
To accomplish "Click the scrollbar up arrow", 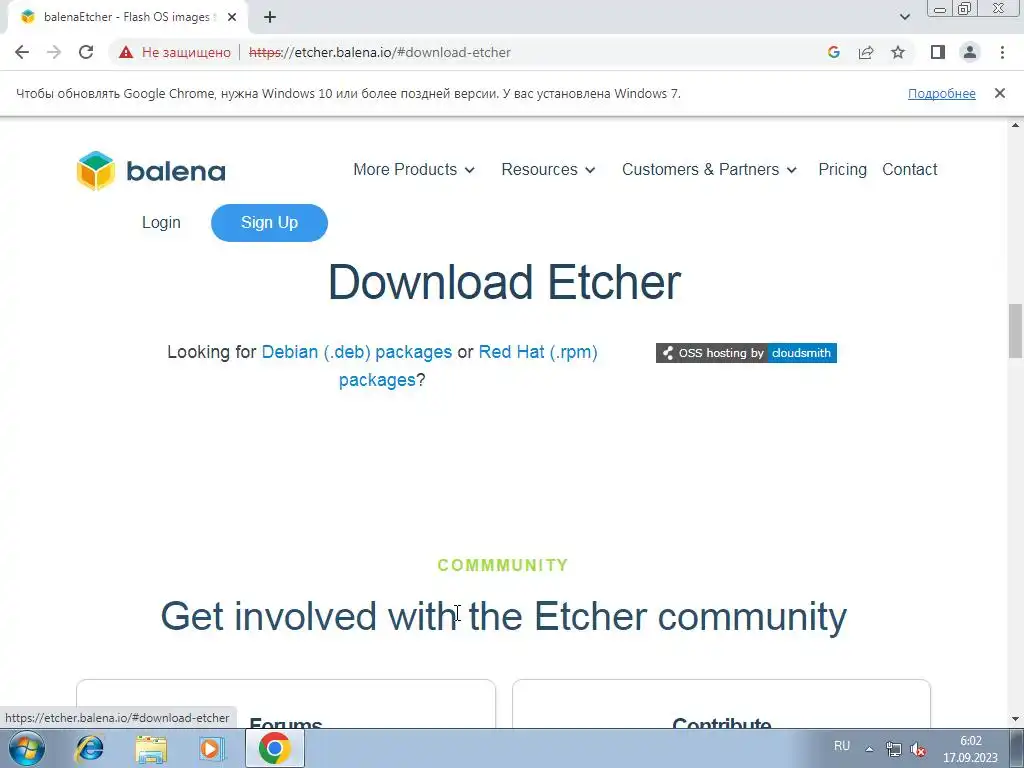I will (x=1015, y=125).
